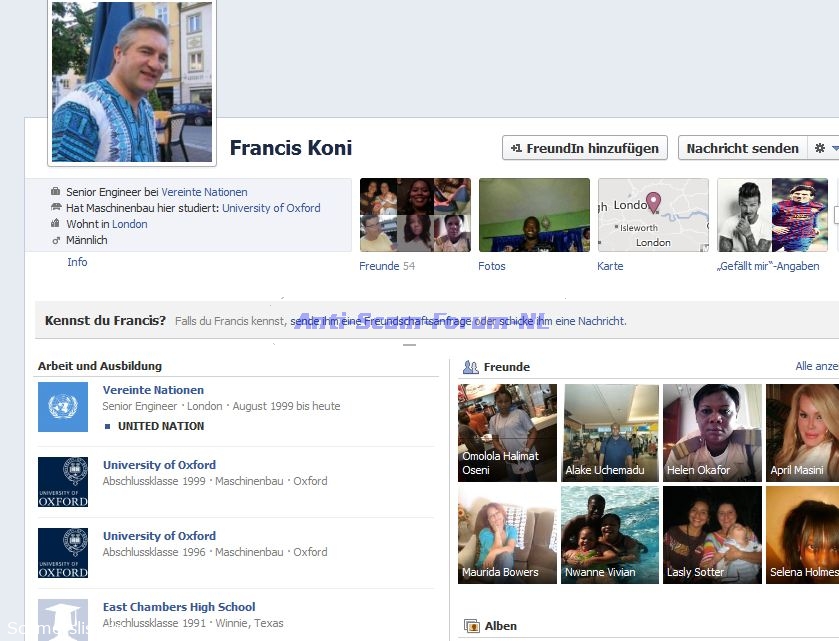Click the United Nations logo icon
The height and width of the screenshot is (641, 839).
point(63,407)
